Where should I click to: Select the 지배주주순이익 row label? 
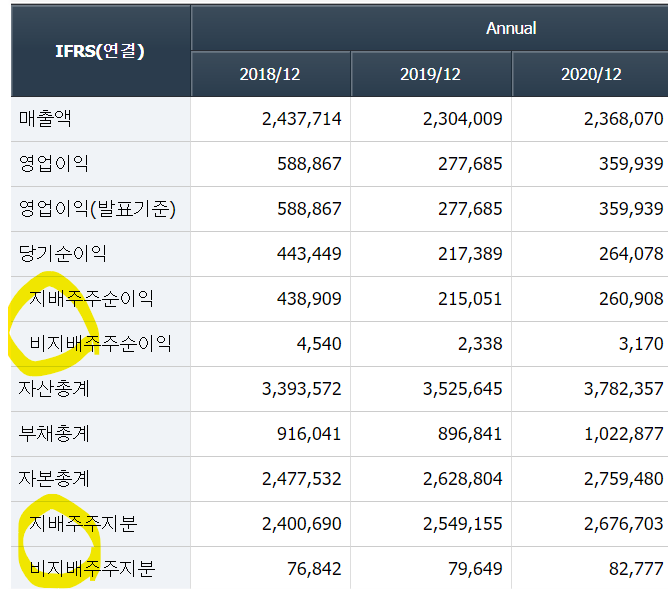coord(91,299)
